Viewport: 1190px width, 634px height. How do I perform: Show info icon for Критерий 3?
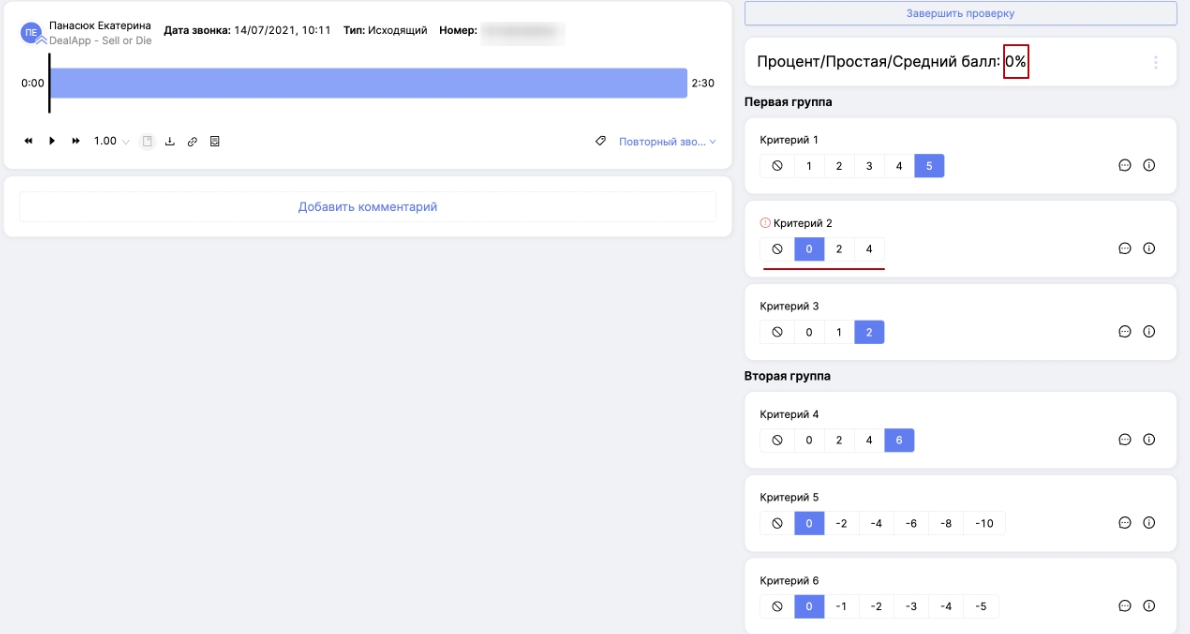[1149, 332]
